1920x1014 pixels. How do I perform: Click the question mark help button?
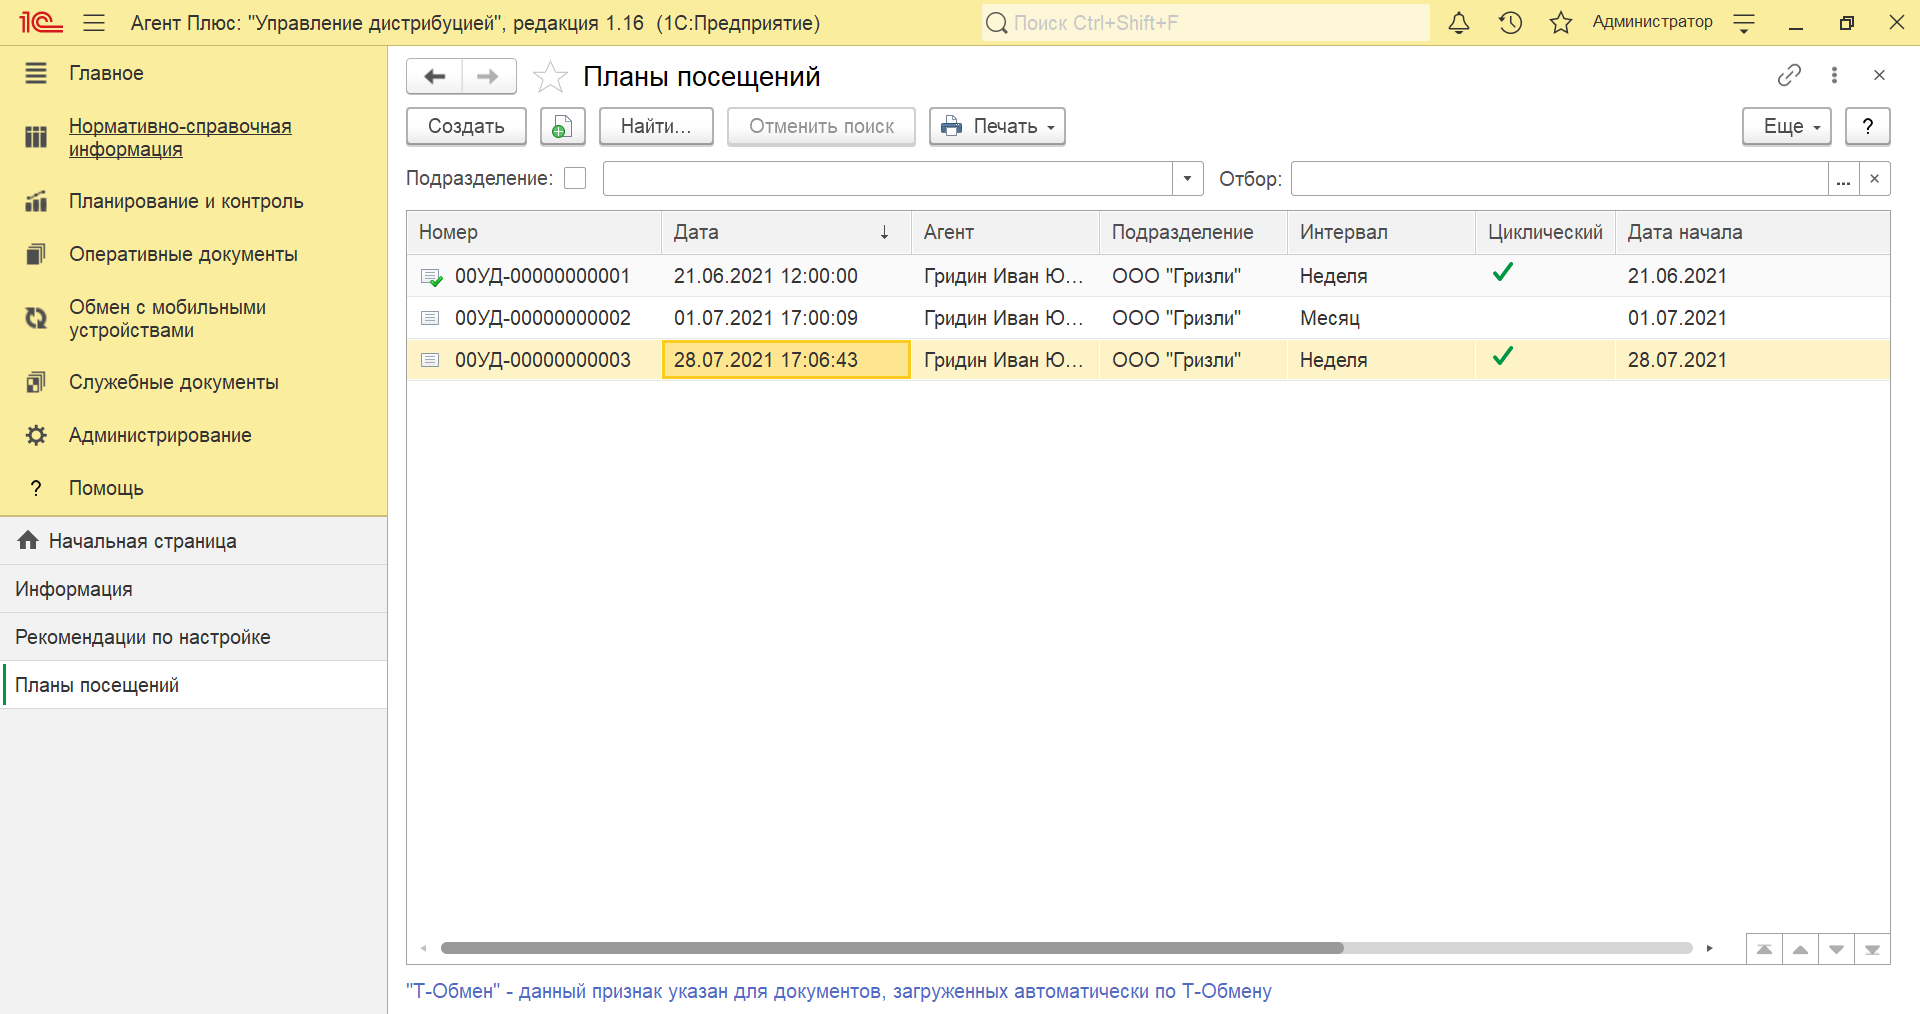[x=1867, y=126]
